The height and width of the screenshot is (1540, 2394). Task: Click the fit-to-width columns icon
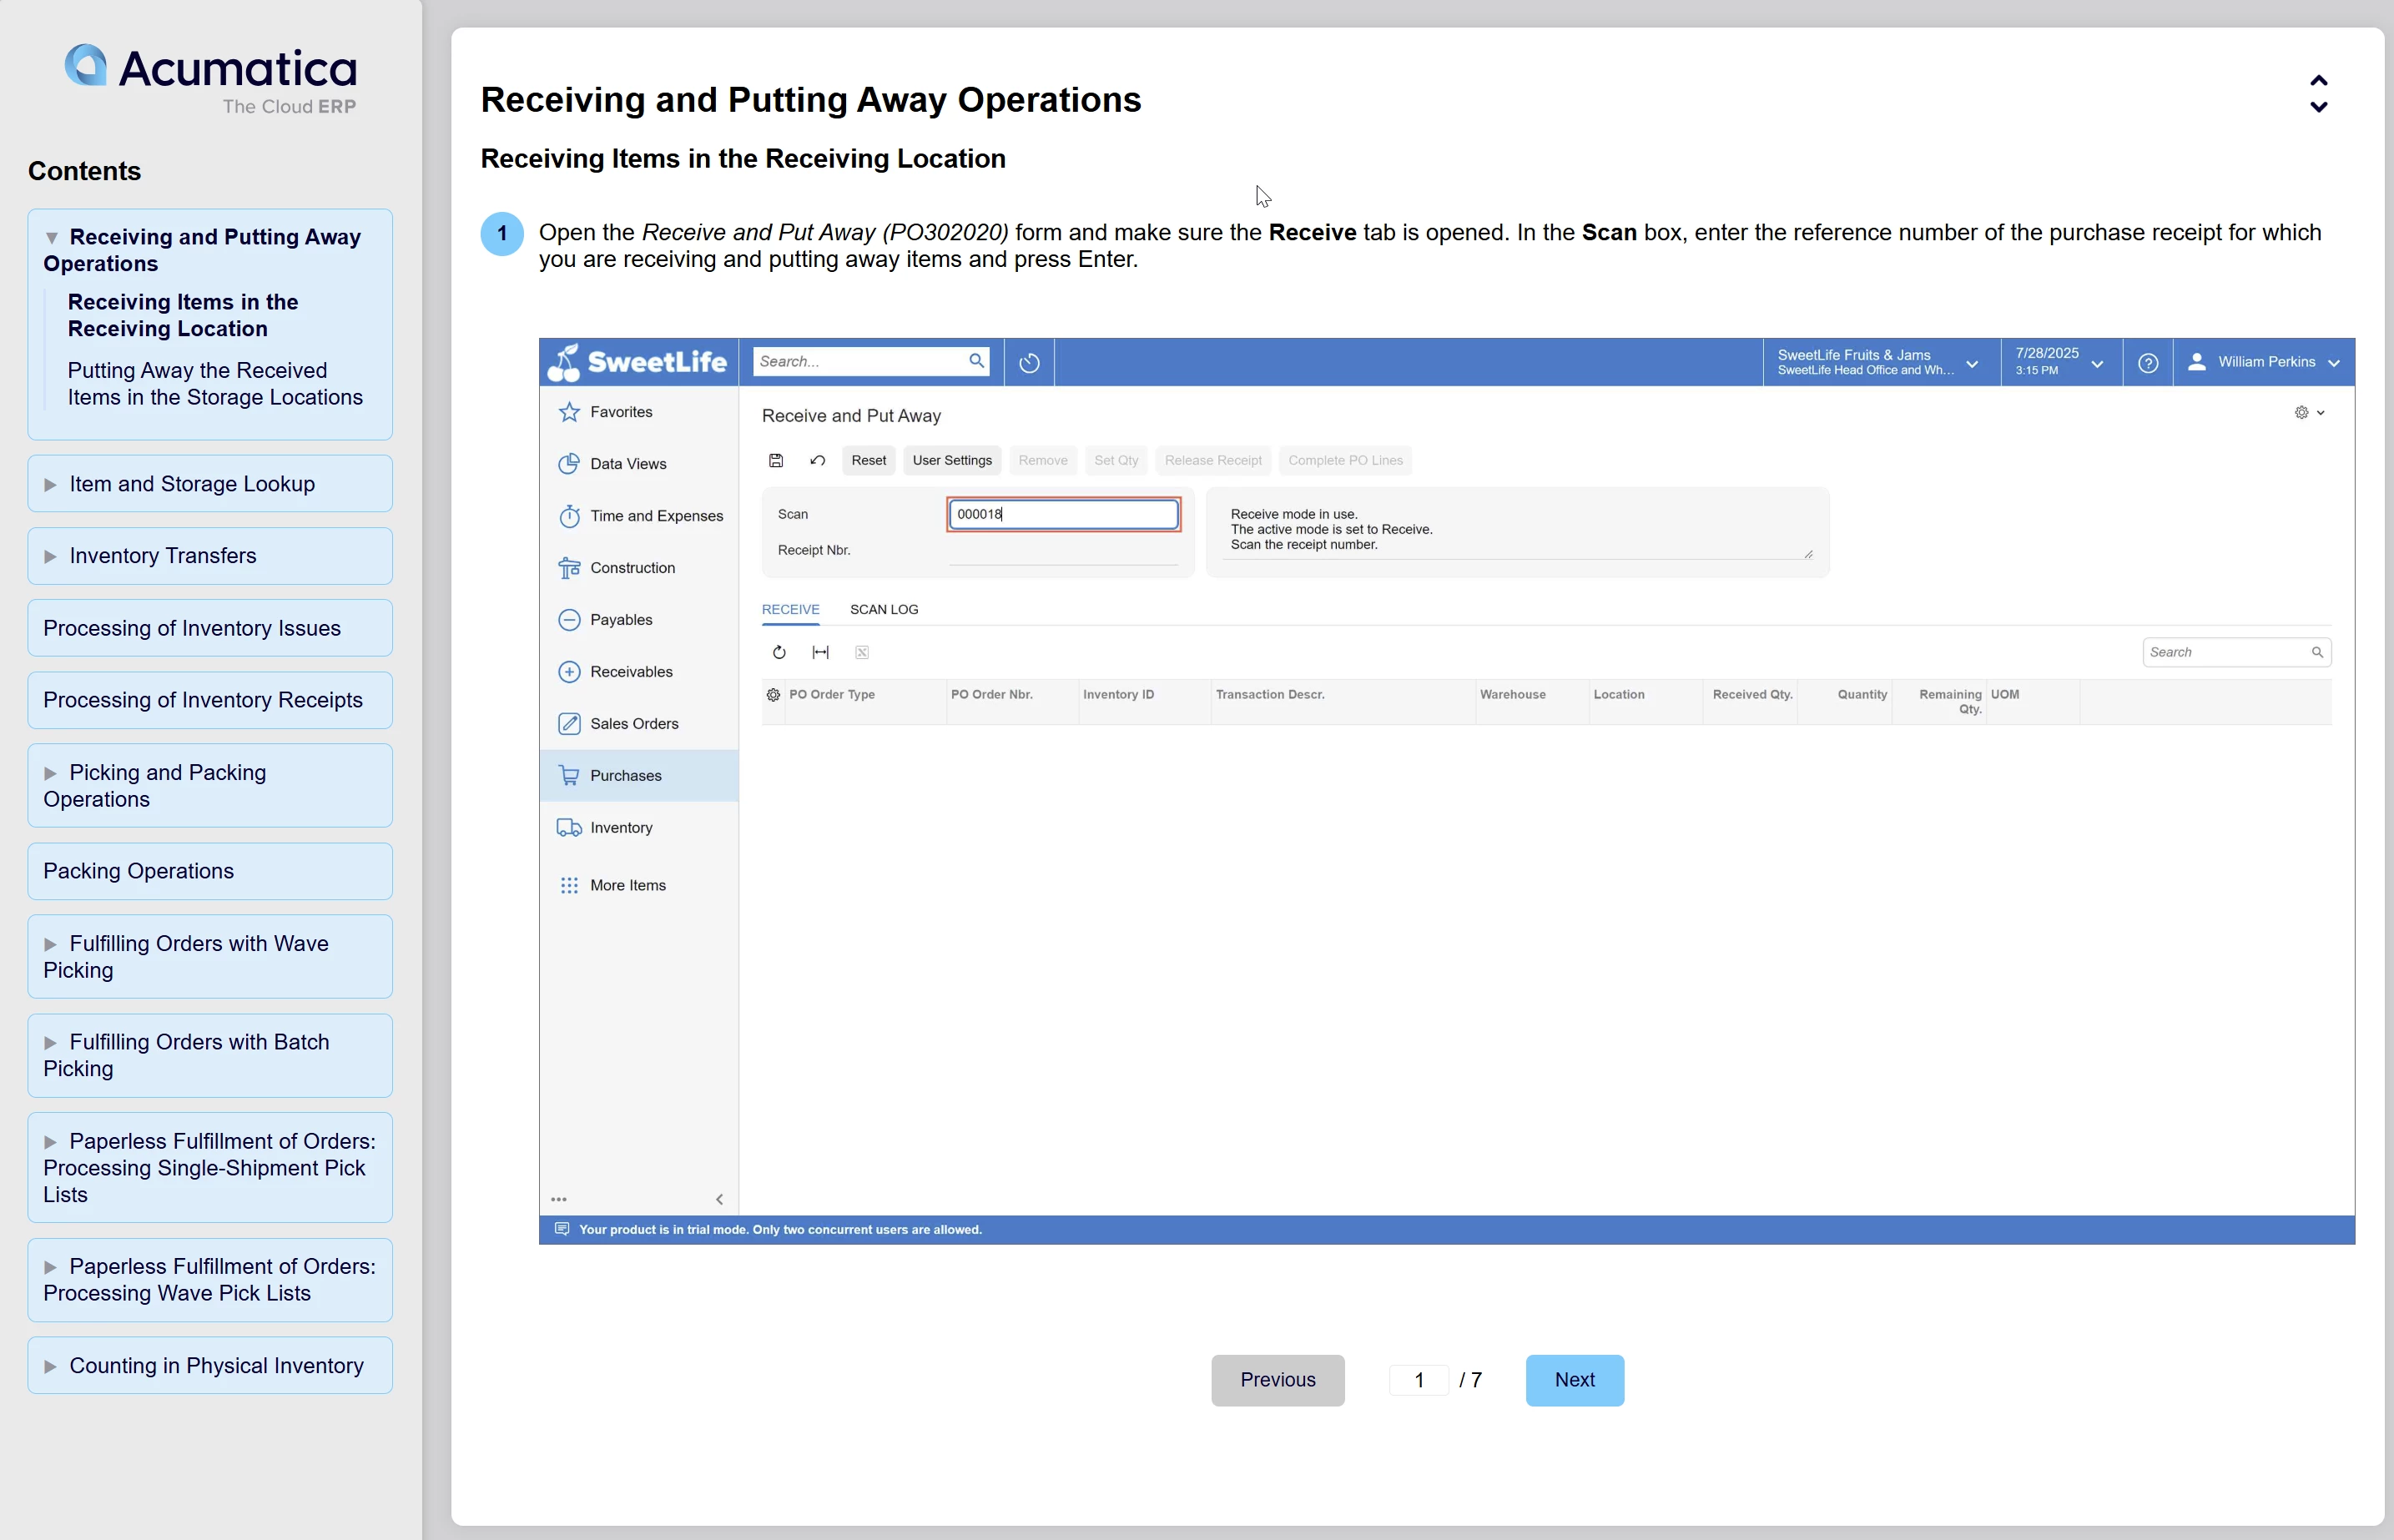[820, 652]
